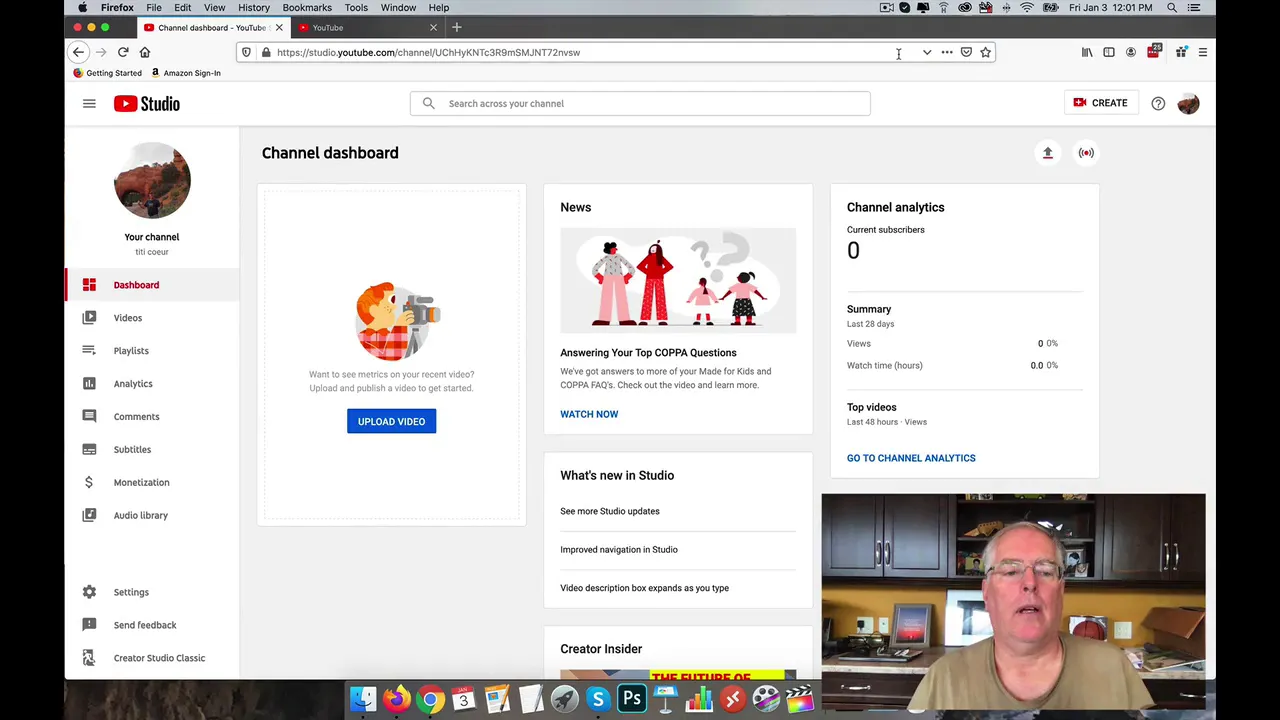Click the Creator Insider card title
1280x720 pixels.
[x=601, y=649]
